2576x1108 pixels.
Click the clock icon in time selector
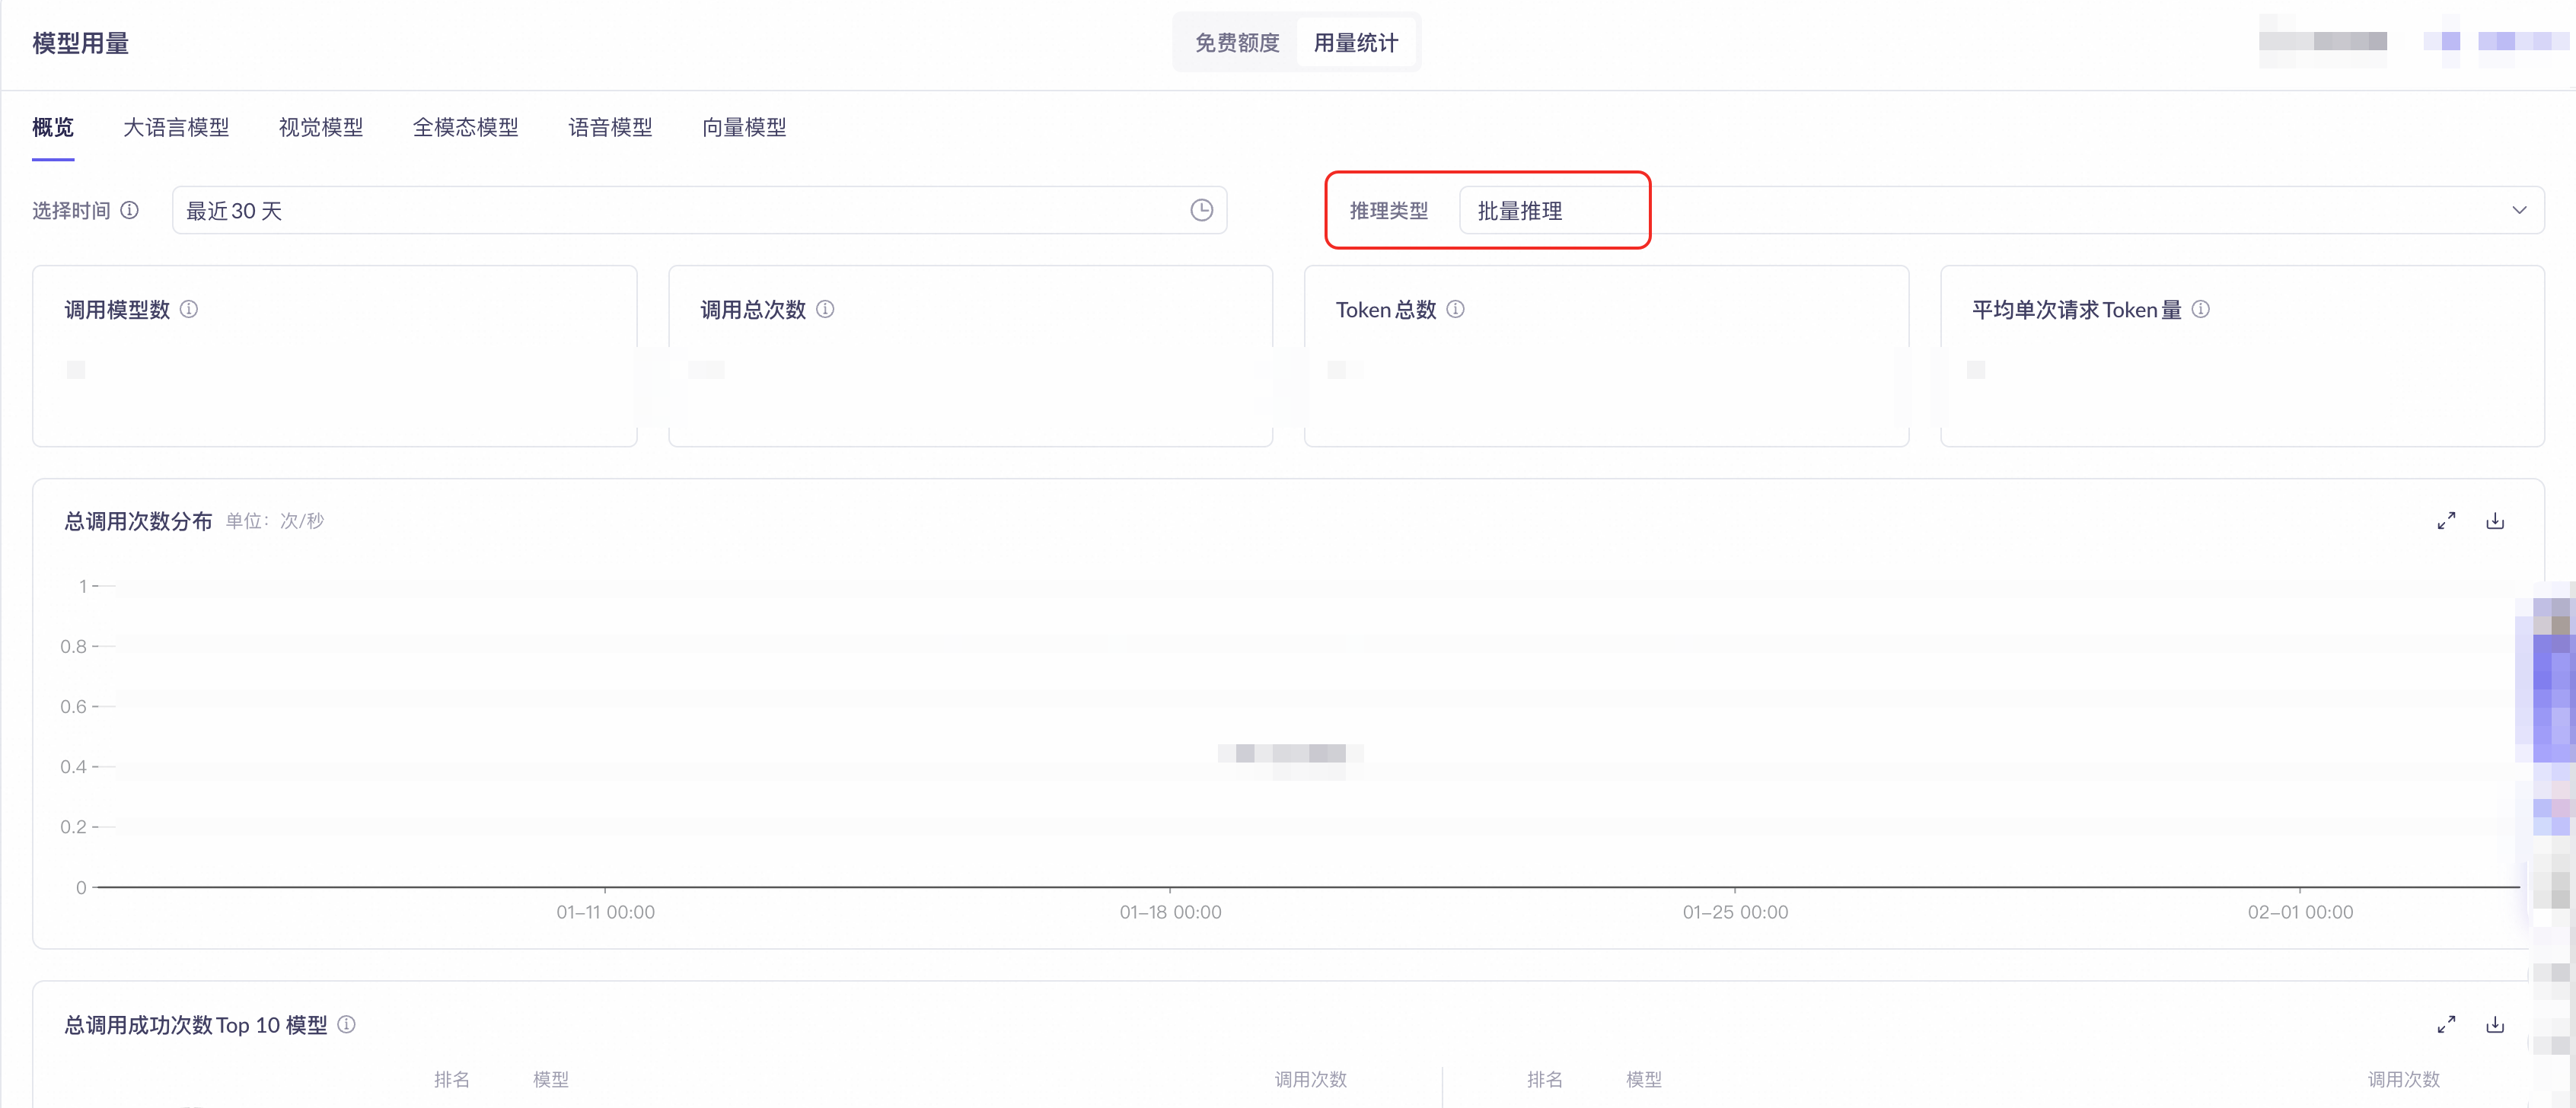pos(1201,210)
